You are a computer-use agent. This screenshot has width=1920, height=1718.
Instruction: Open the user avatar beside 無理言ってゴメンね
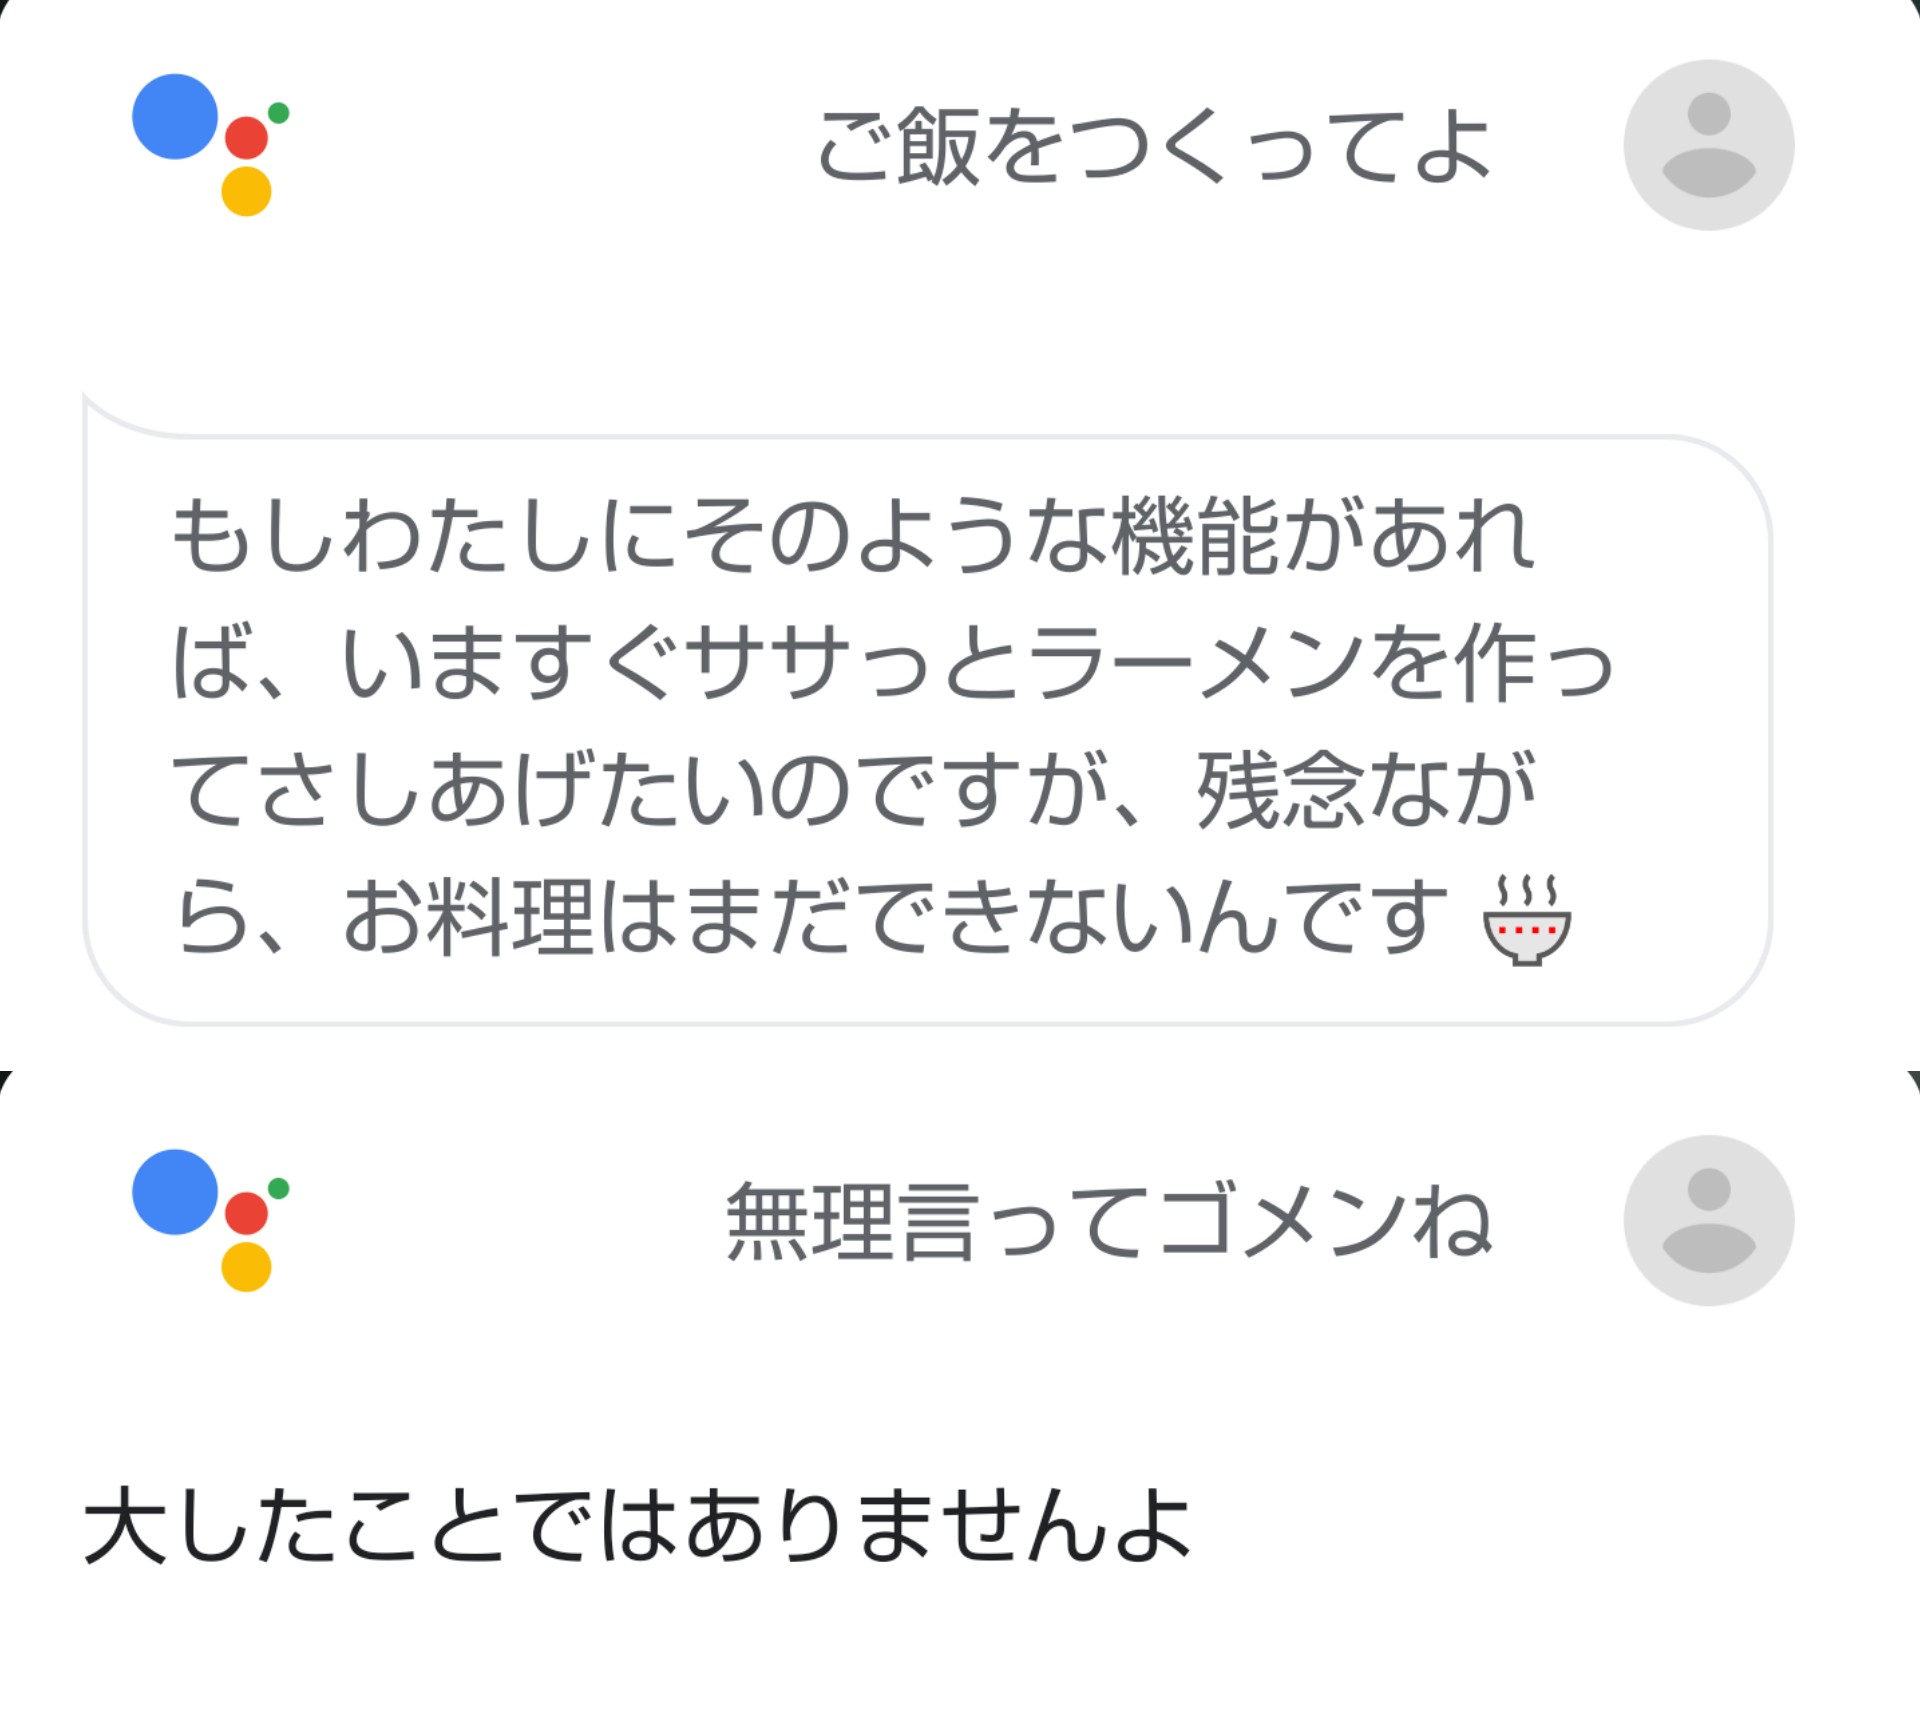(x=1708, y=1220)
